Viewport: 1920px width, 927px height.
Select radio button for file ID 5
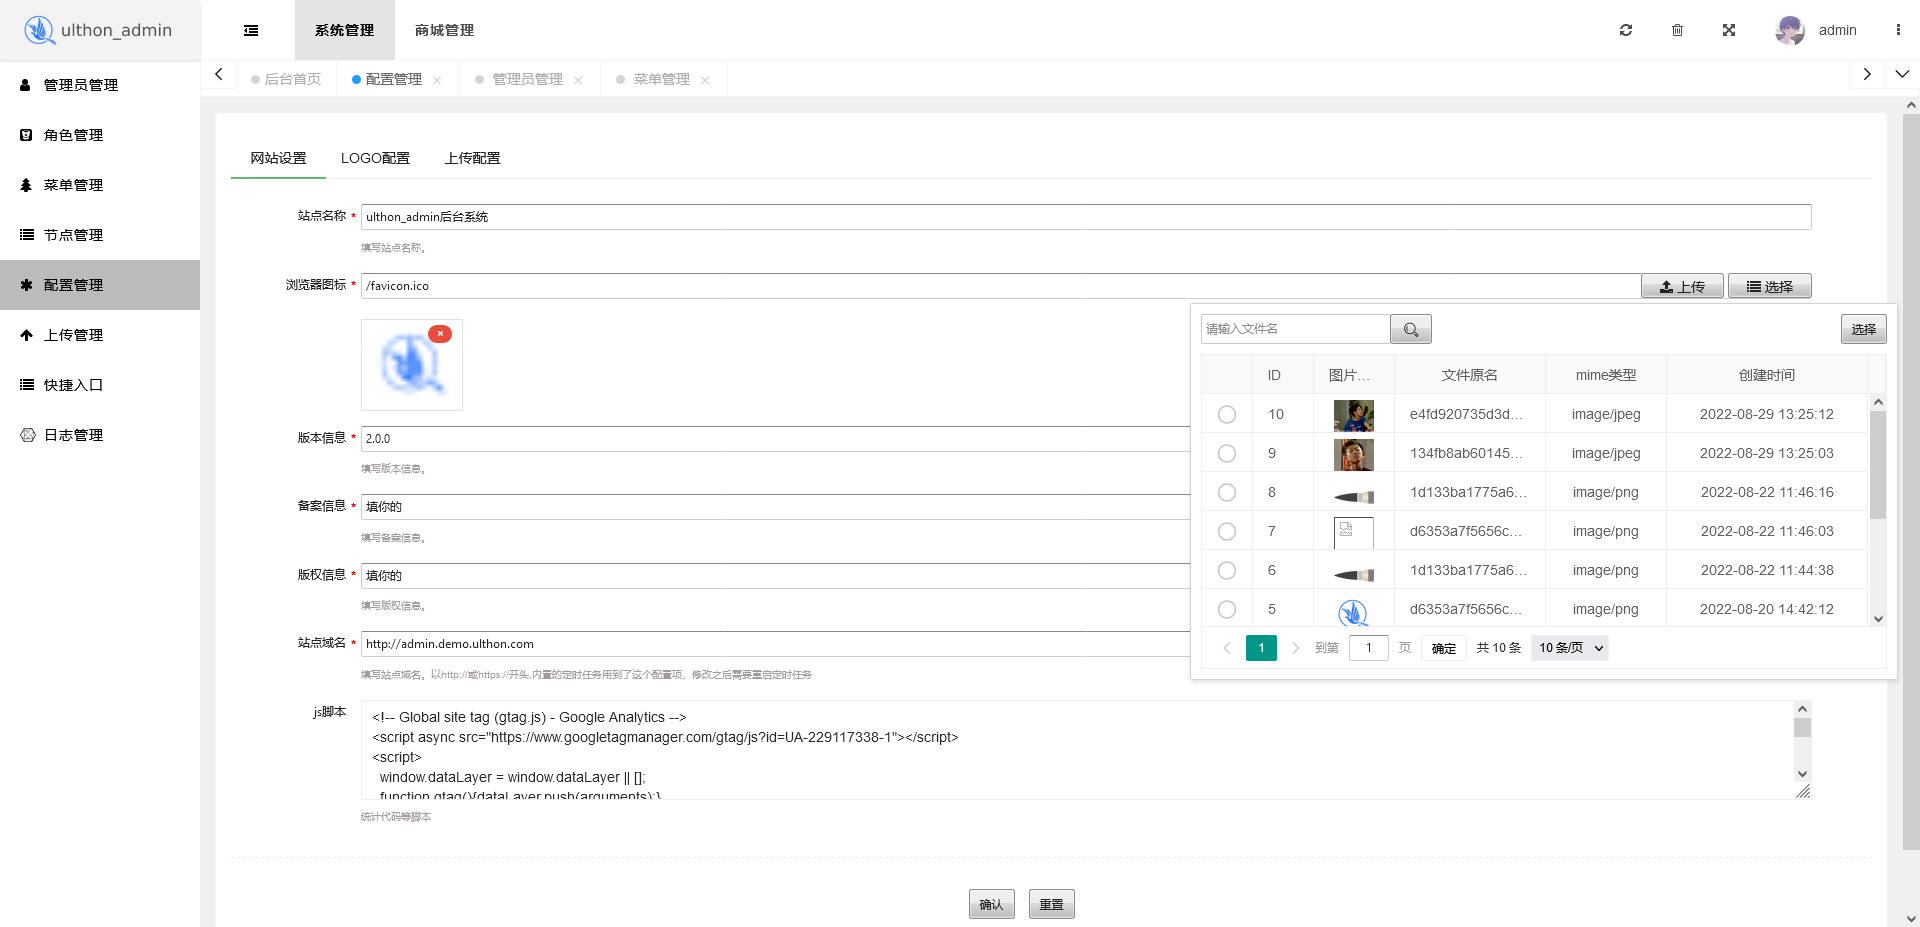(x=1227, y=609)
